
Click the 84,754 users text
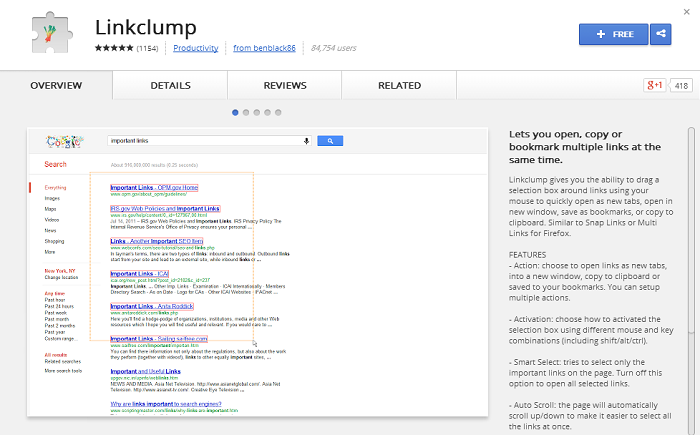click(333, 48)
